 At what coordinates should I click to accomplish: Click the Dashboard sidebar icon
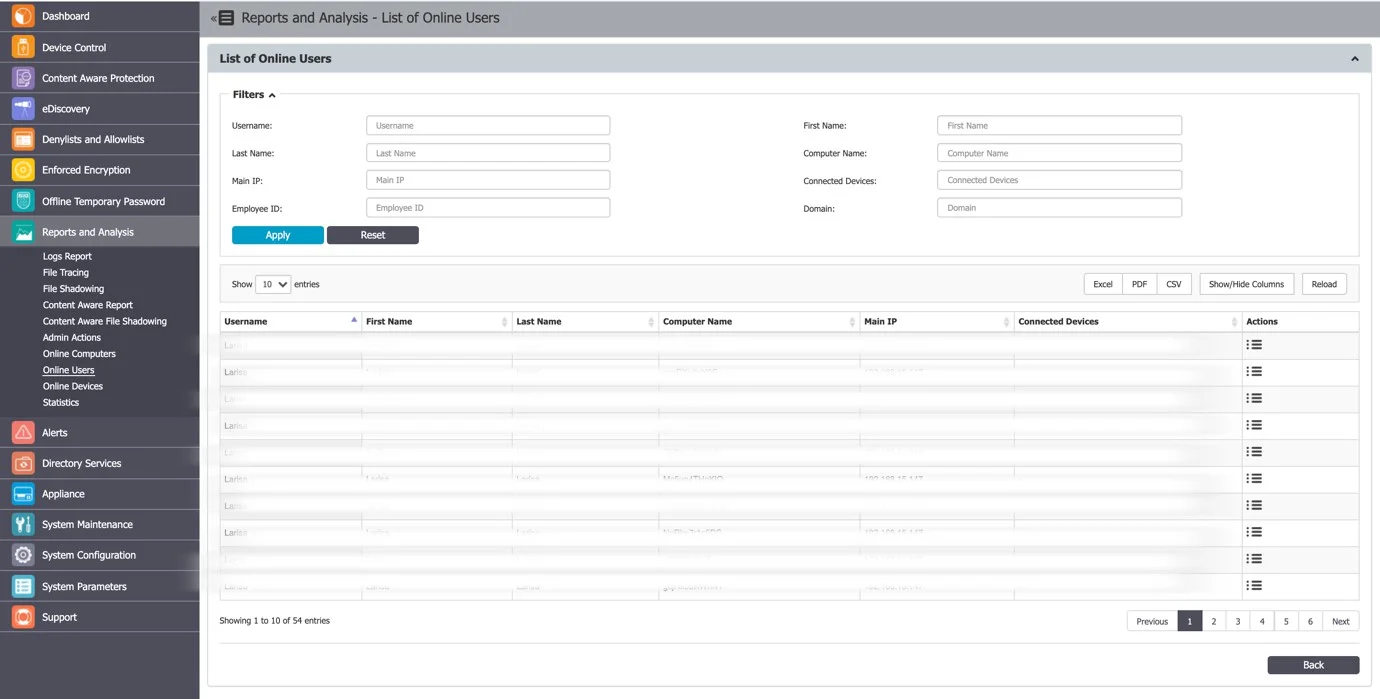23,16
